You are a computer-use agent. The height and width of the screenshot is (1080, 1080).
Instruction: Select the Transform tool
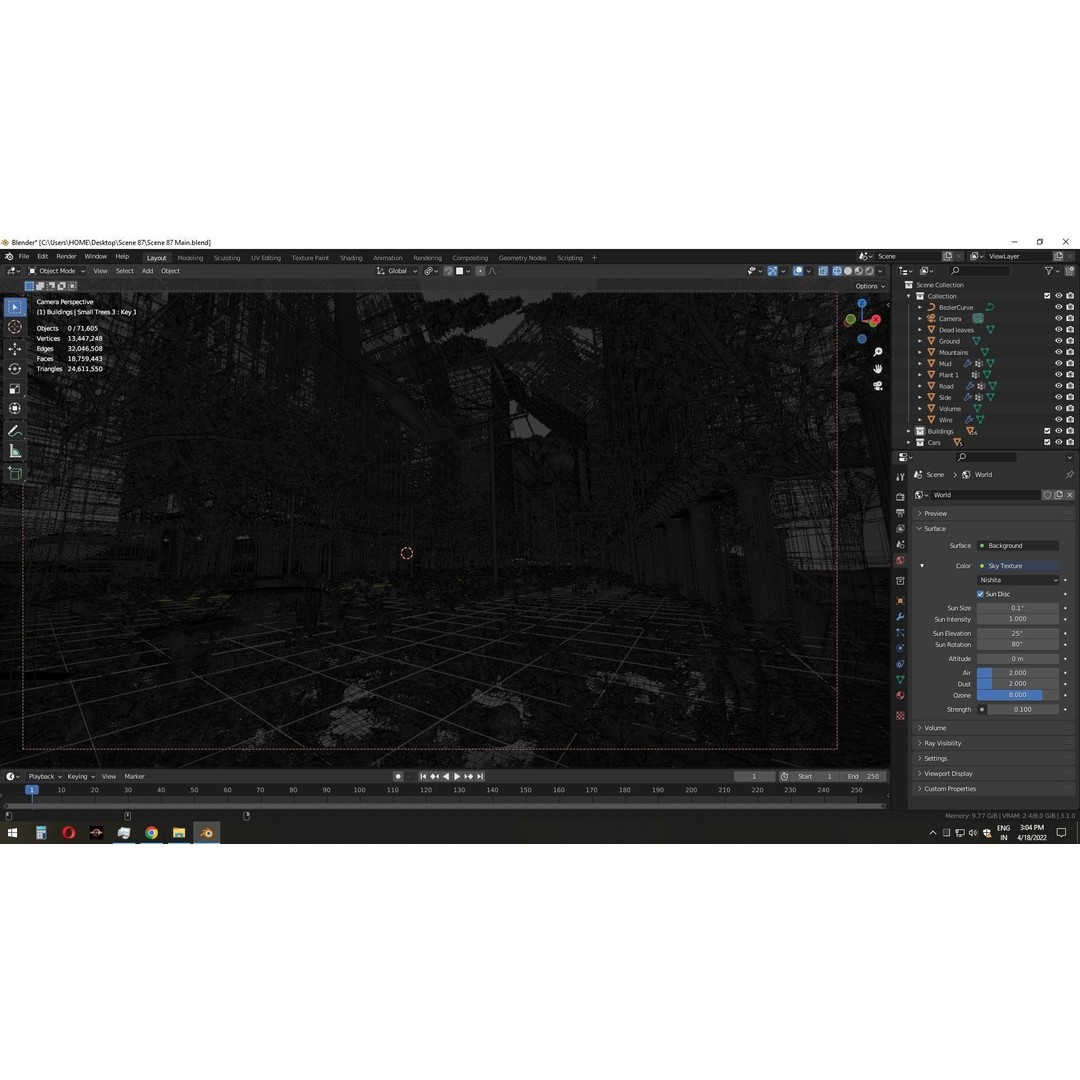(14, 409)
